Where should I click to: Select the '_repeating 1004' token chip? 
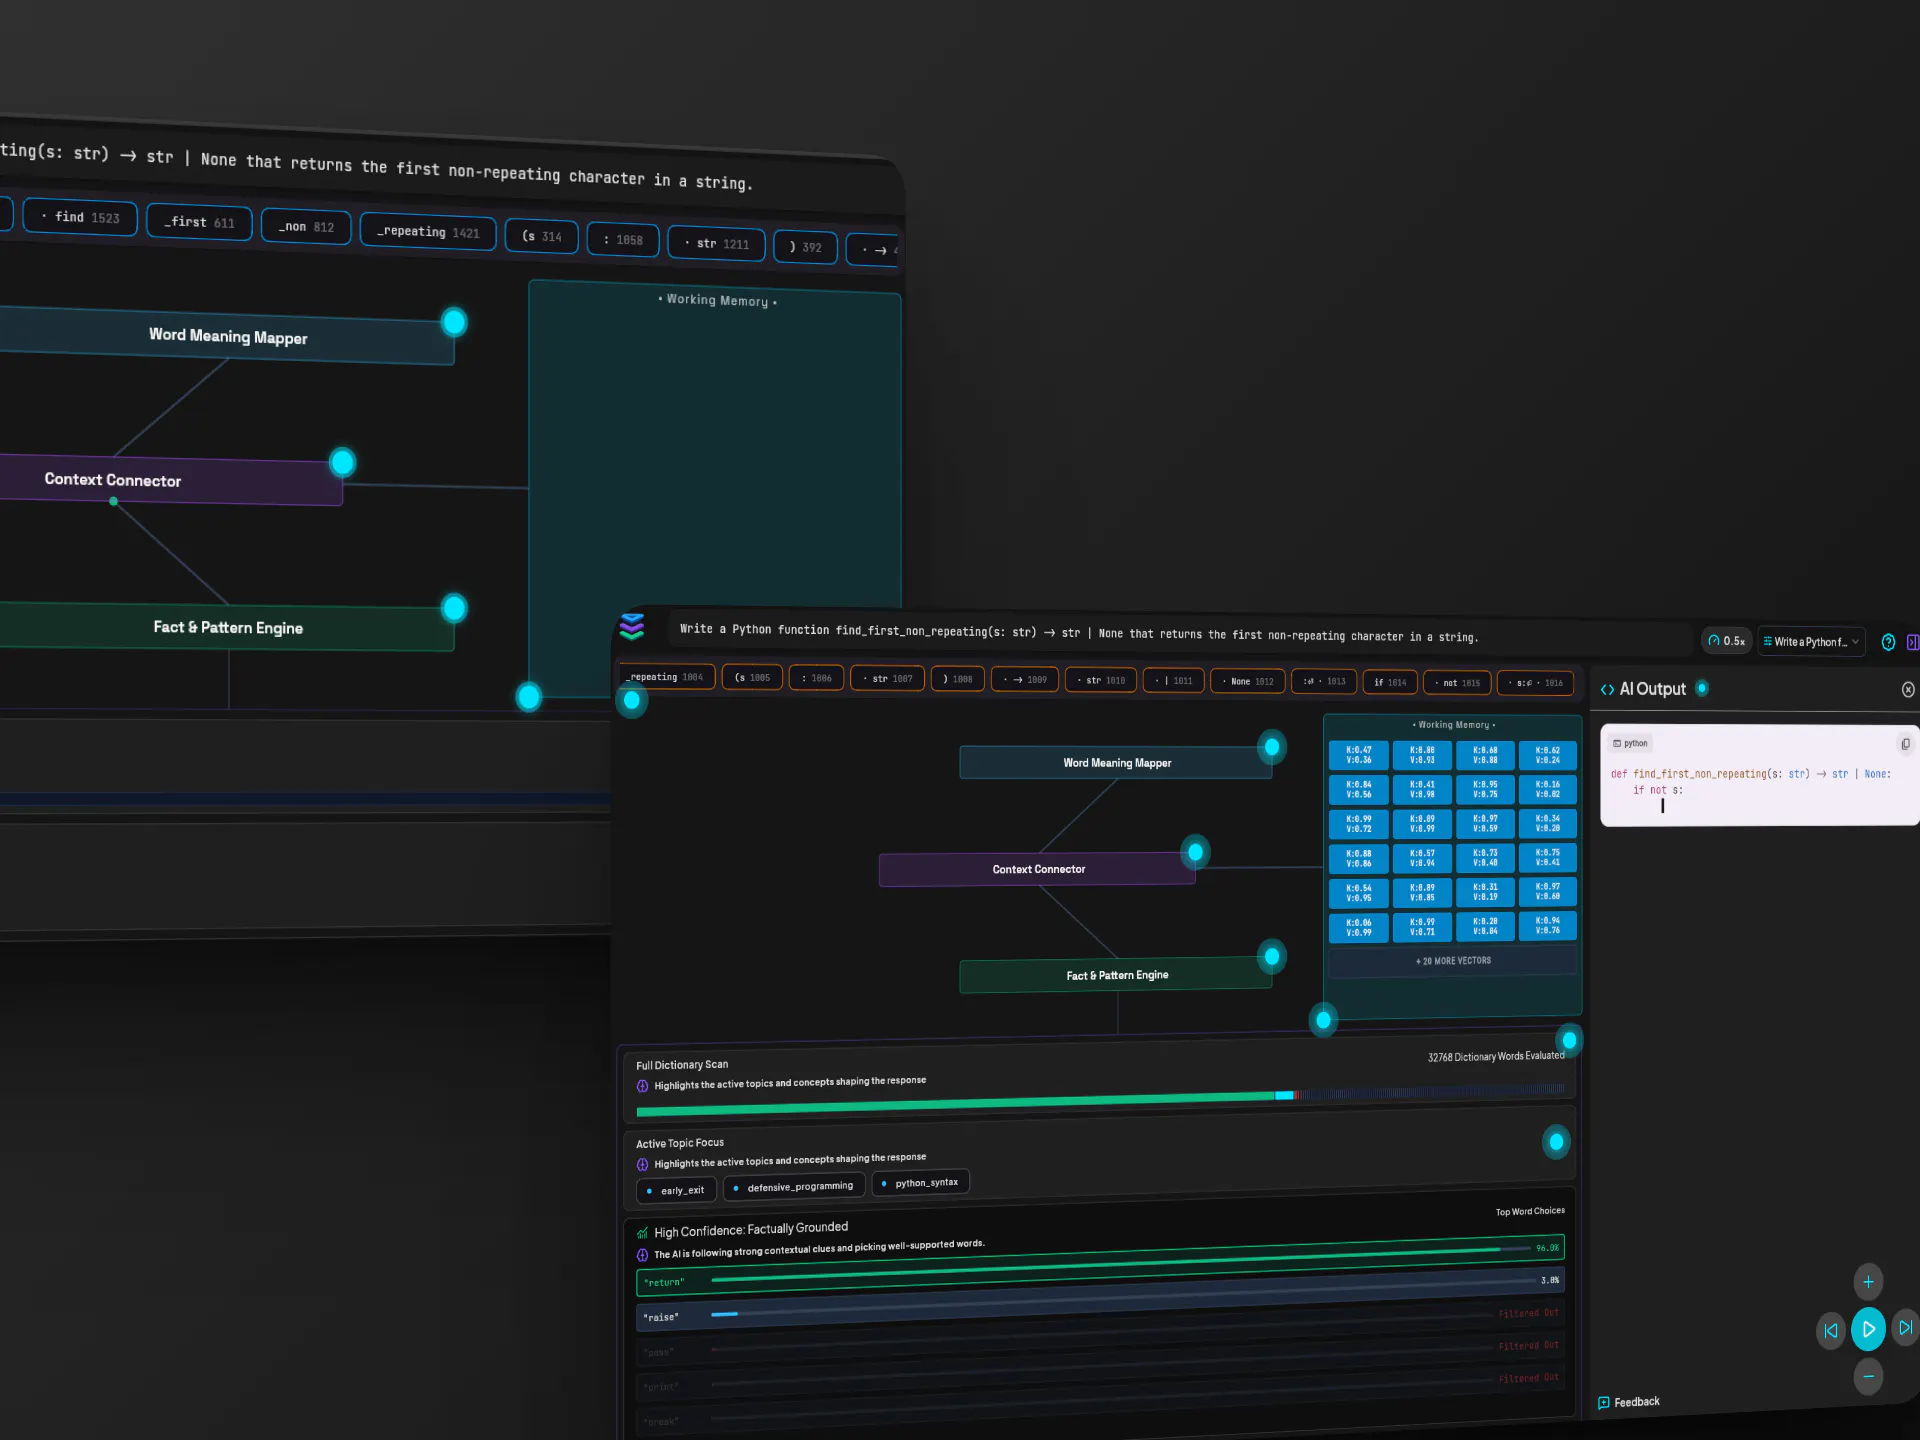tap(667, 677)
